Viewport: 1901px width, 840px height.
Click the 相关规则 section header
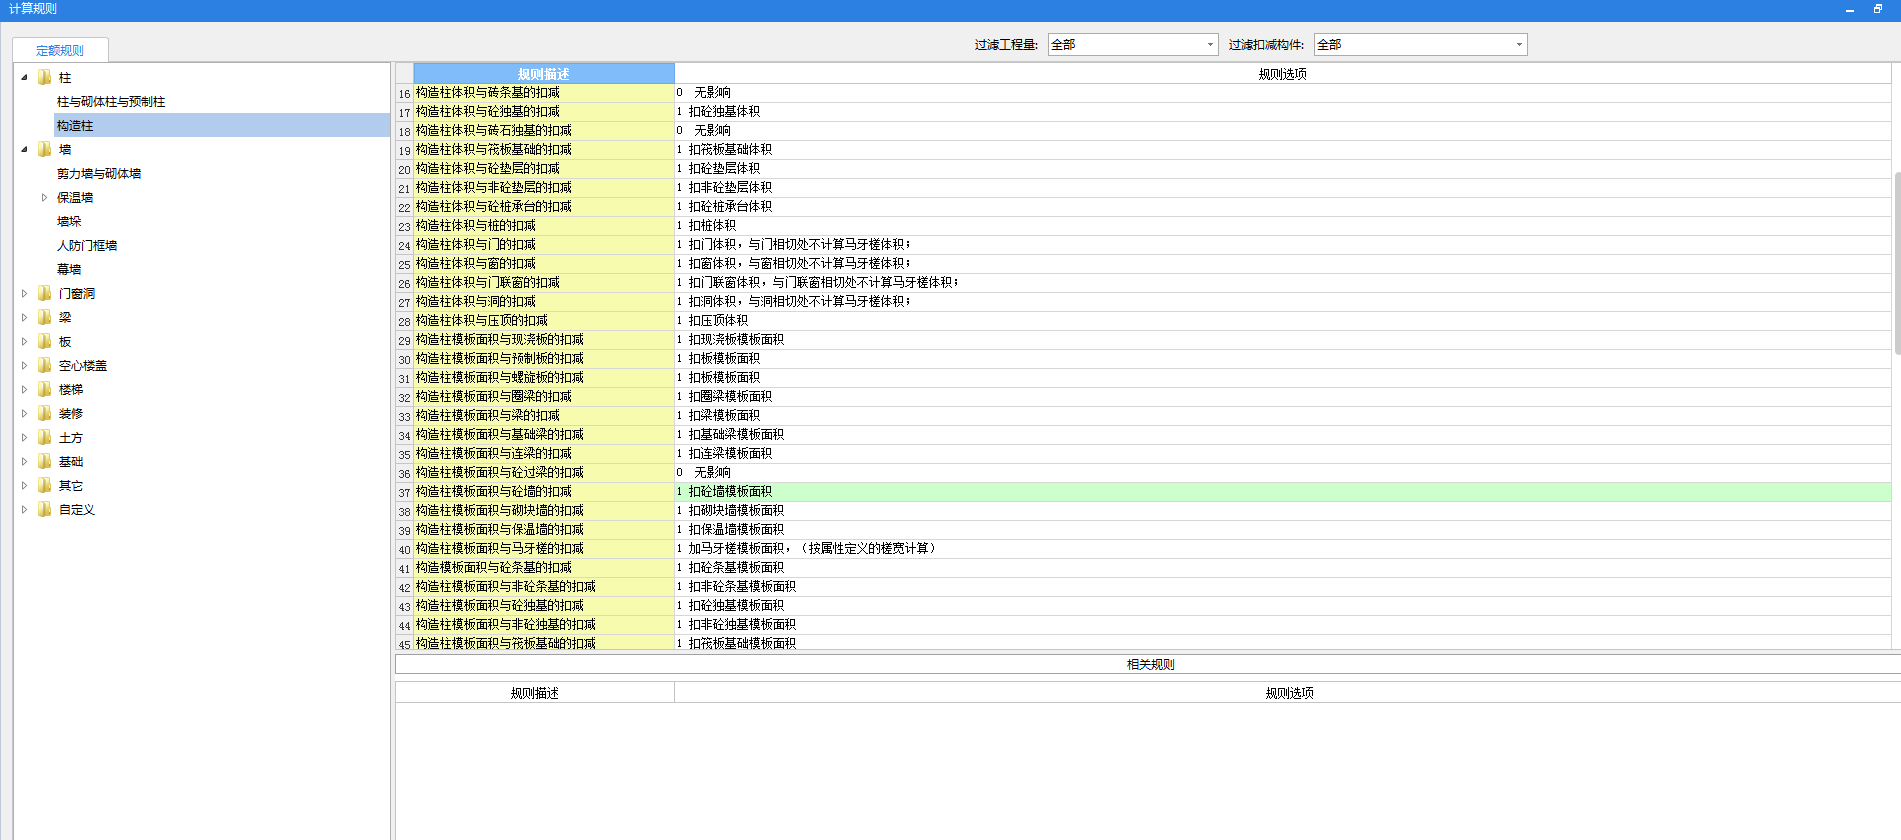point(1148,664)
